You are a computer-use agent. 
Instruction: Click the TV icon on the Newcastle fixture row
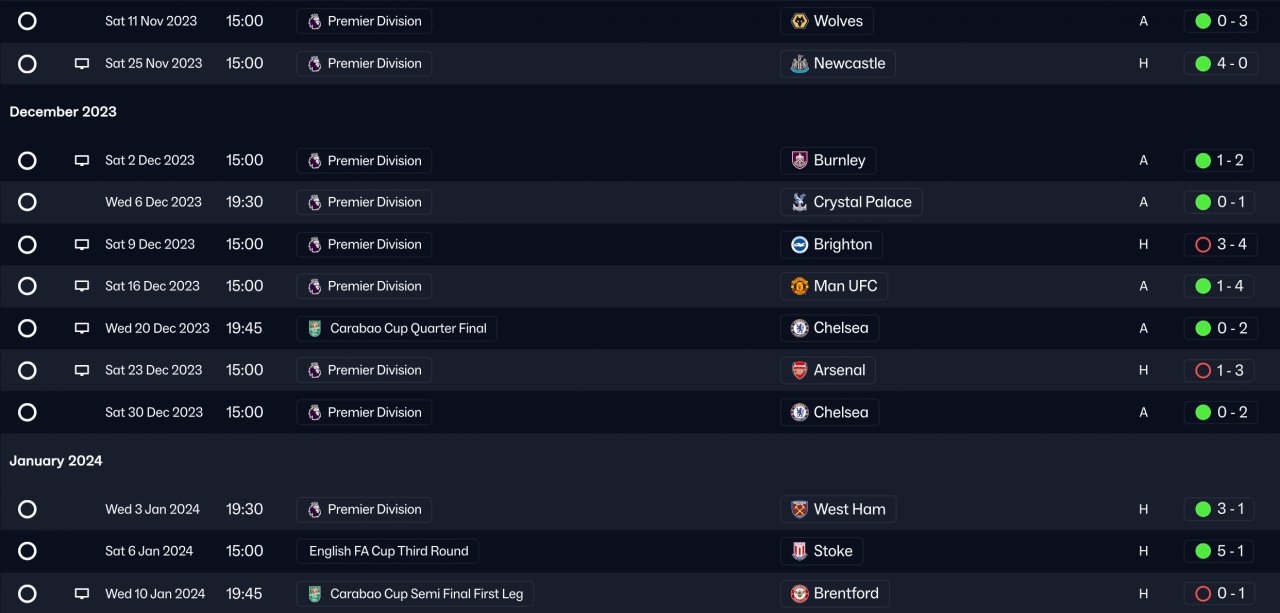click(x=82, y=64)
